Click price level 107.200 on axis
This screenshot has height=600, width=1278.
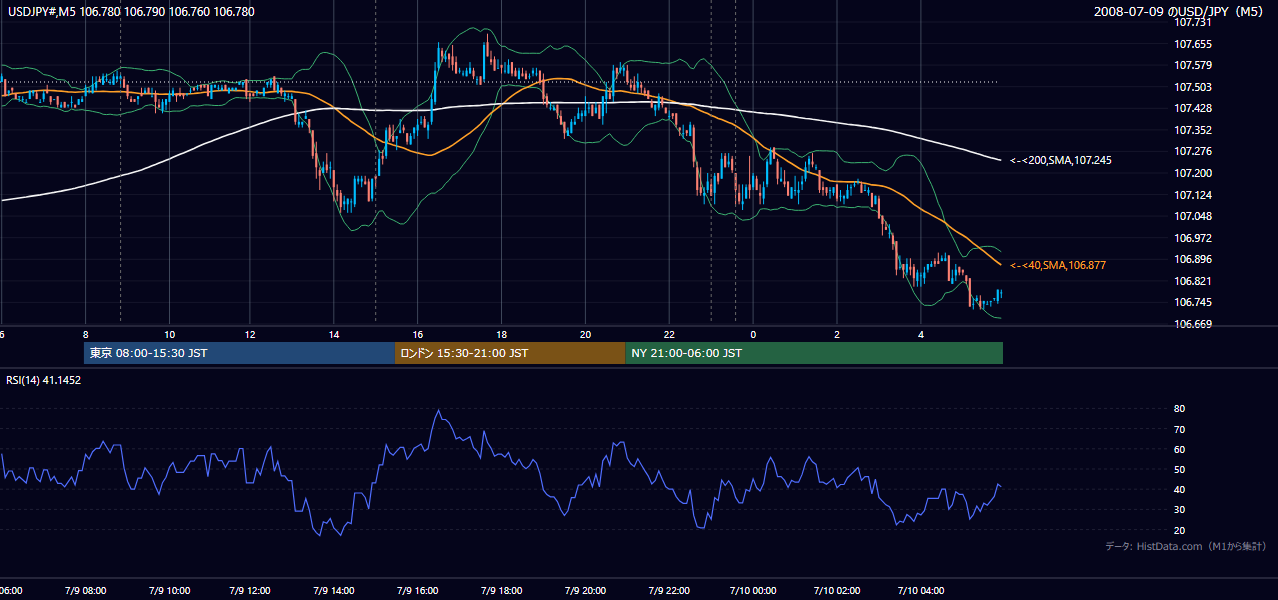click(1193, 173)
